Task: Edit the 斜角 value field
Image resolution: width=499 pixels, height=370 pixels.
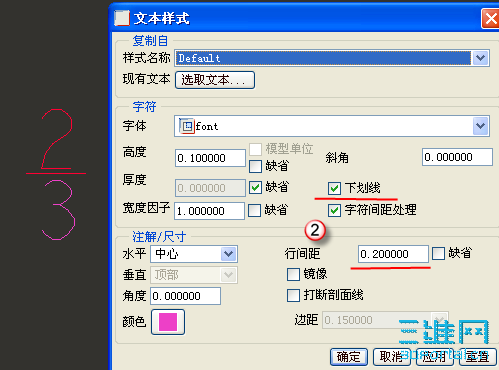Action: point(457,157)
